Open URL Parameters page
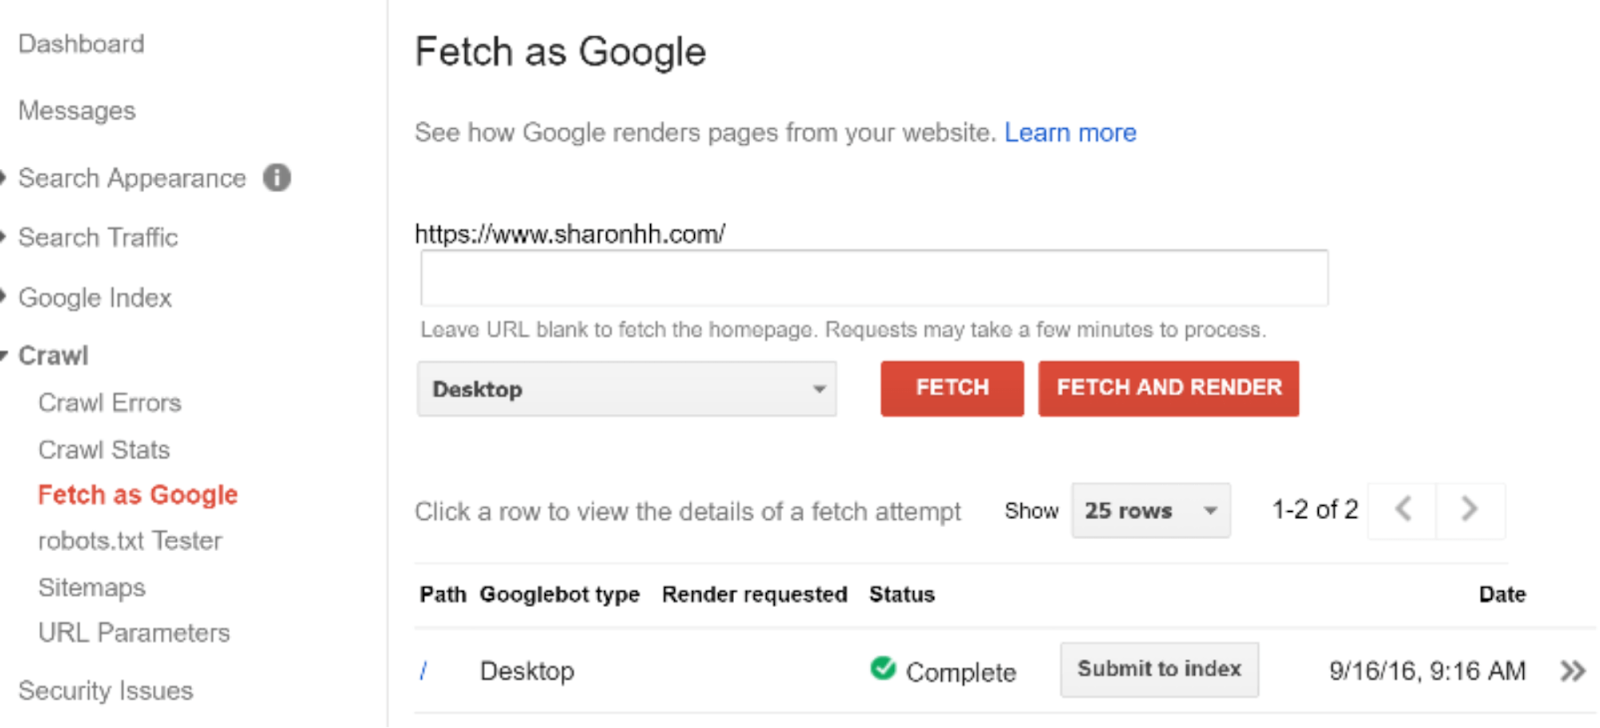 pos(134,633)
